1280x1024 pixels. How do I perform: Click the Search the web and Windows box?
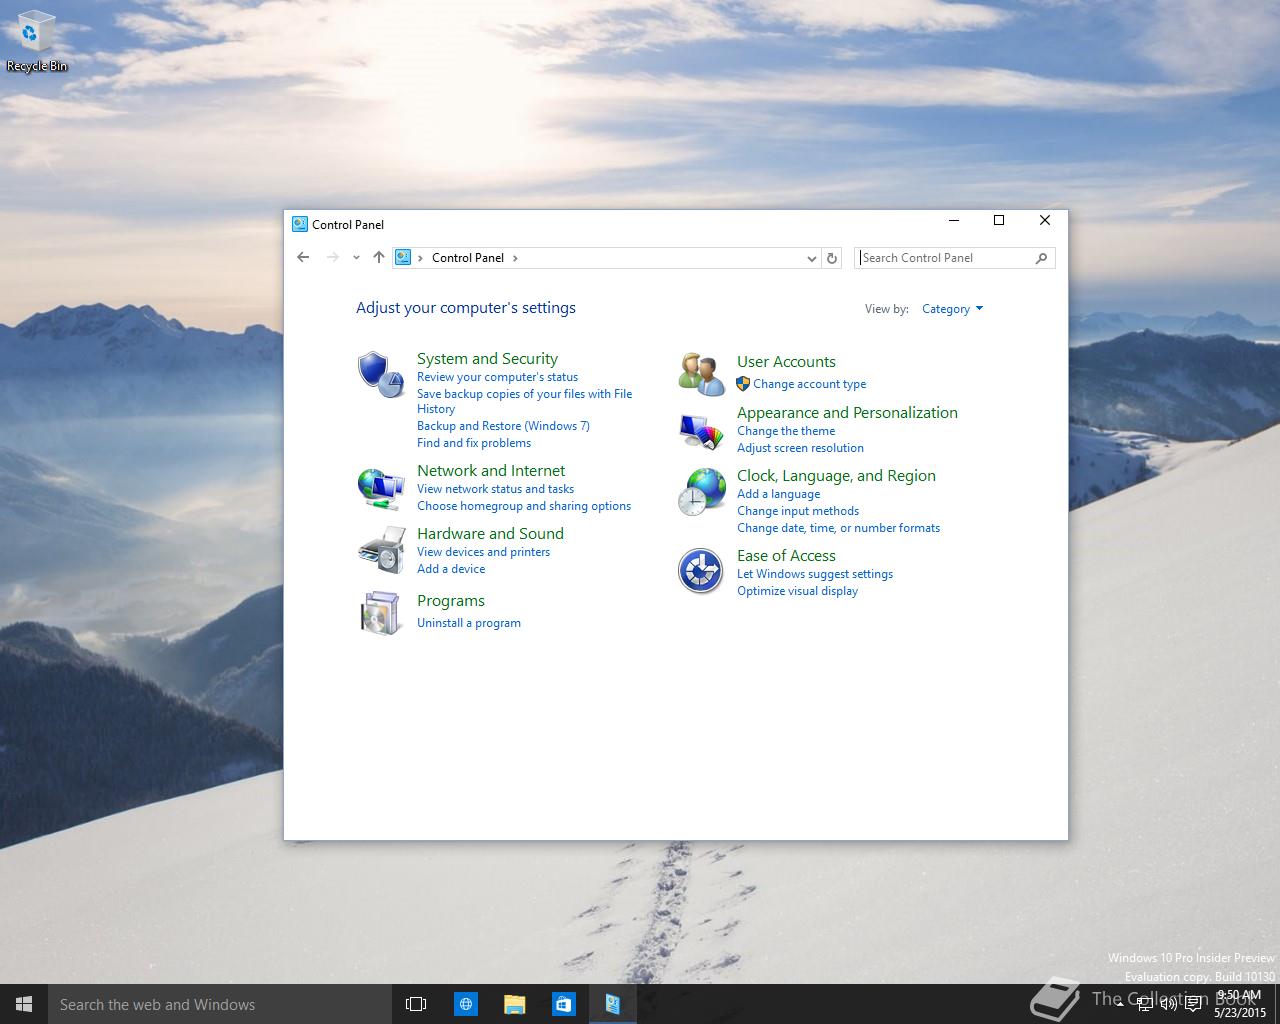tap(219, 1004)
